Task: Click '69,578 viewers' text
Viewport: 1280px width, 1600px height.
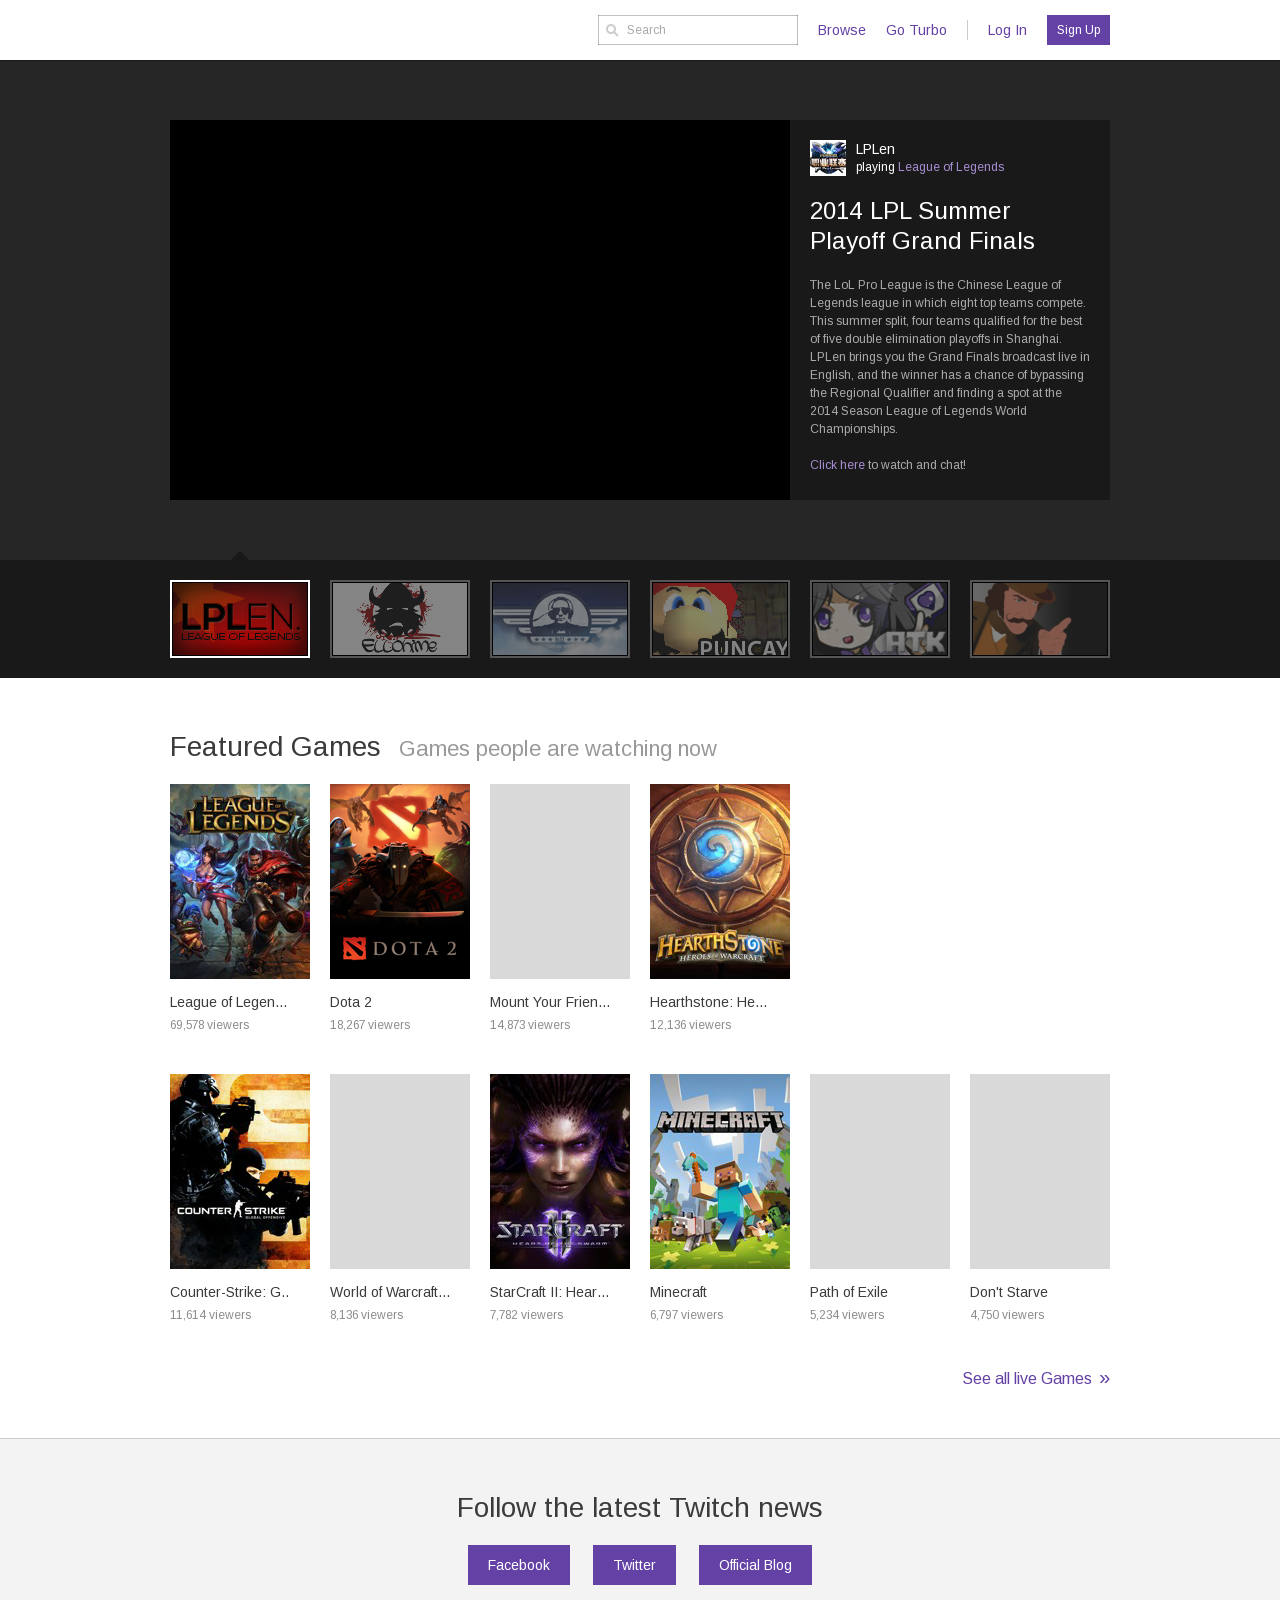Action: click(210, 1025)
